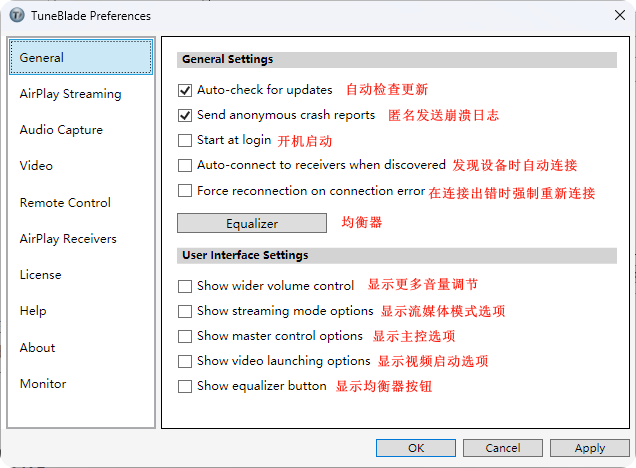
Task: Select the Remote Control section
Action: [65, 203]
